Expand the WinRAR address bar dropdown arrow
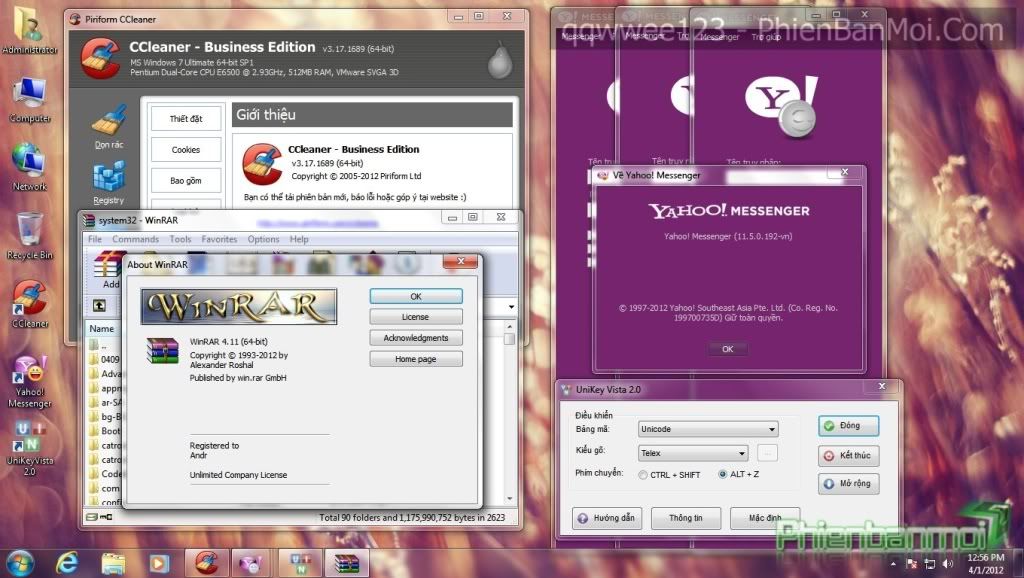 (511, 306)
